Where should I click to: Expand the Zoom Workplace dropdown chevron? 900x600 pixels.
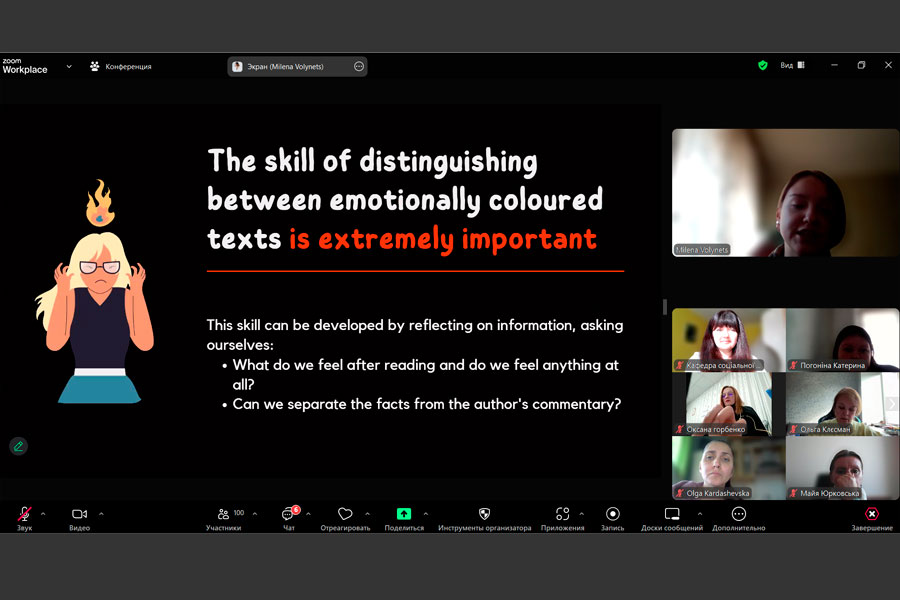click(x=69, y=66)
